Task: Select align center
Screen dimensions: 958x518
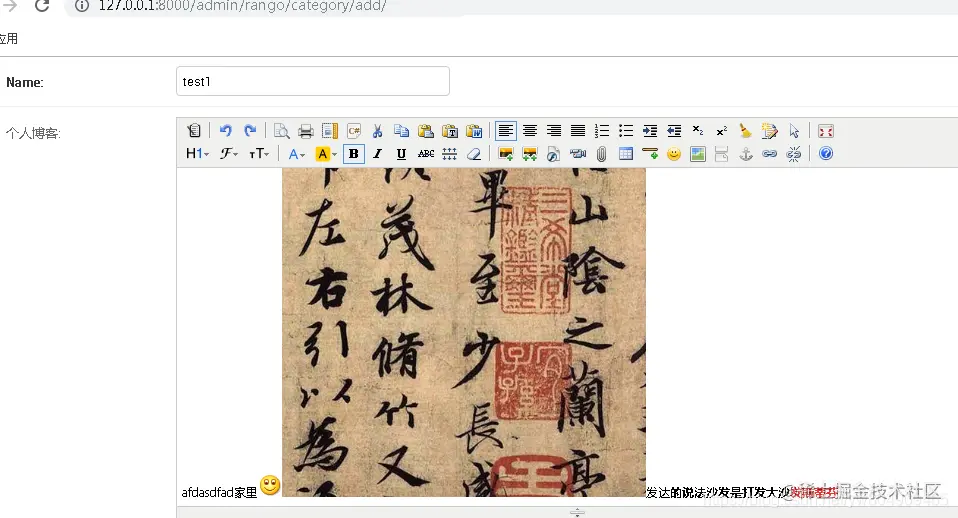Action: pos(530,131)
